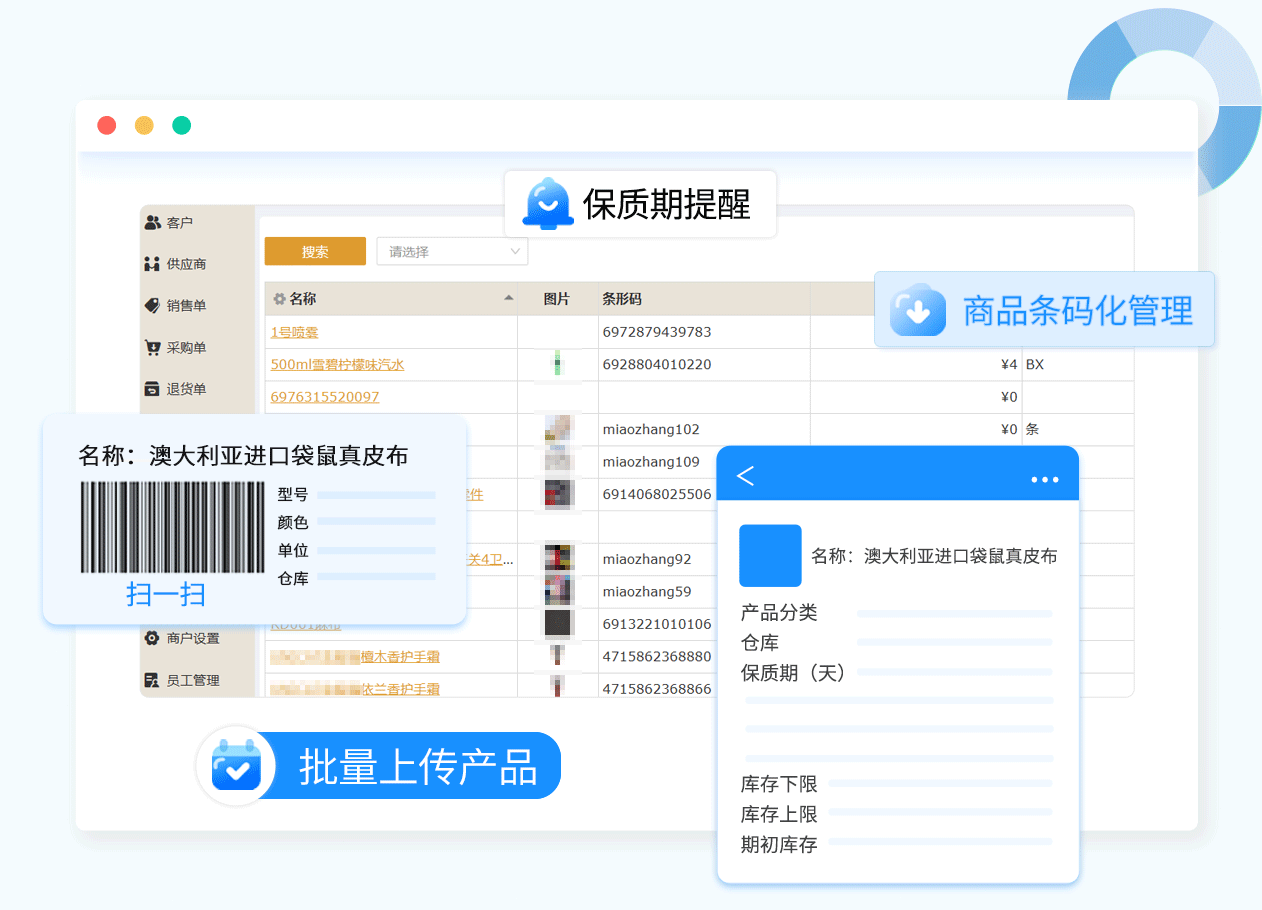Open employee management (员工管理) icon

point(152,680)
